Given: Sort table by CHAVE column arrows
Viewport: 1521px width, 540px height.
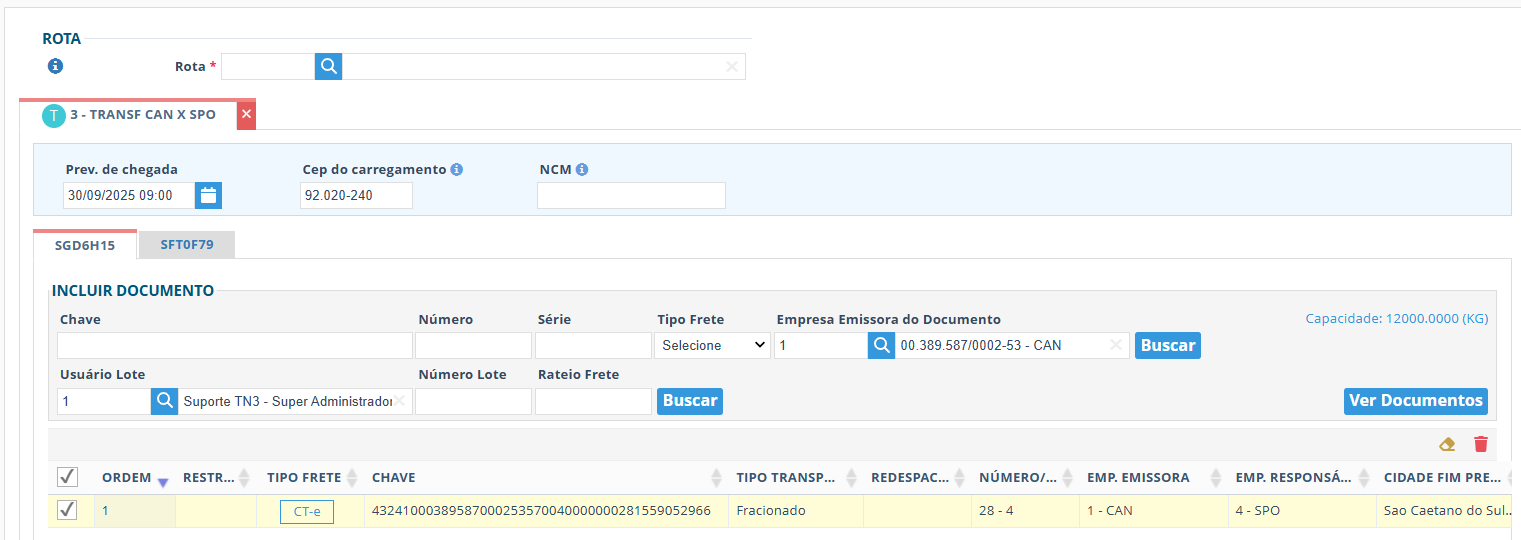Looking at the screenshot, I should (x=716, y=478).
